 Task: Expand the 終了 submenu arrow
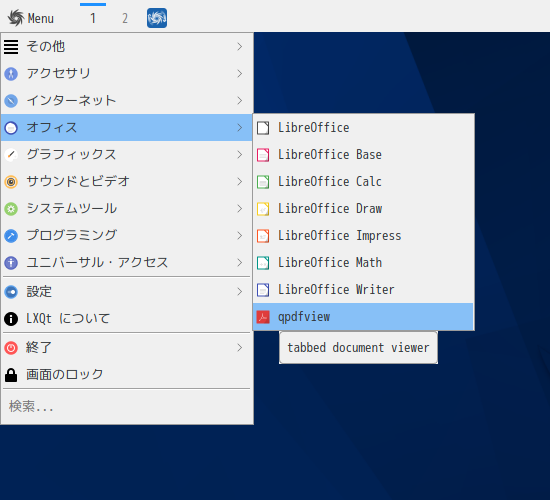240,348
